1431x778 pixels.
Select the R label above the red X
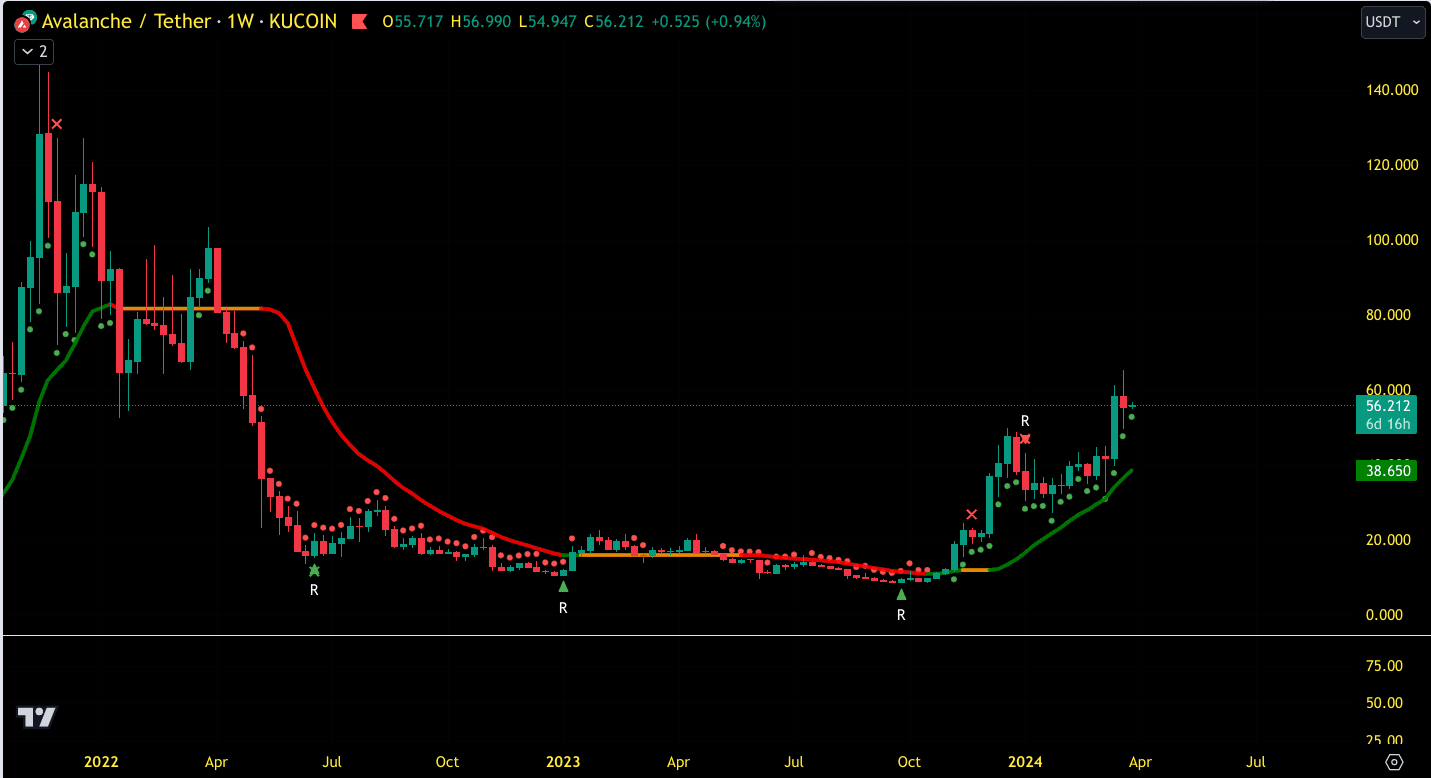pyautogui.click(x=1025, y=421)
